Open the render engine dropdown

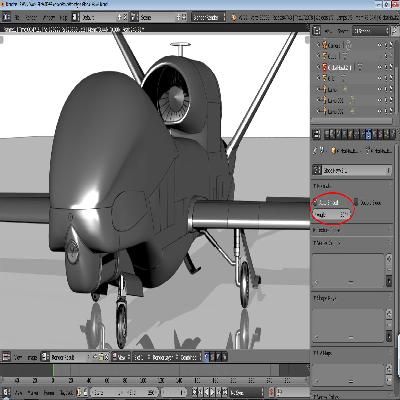209,17
